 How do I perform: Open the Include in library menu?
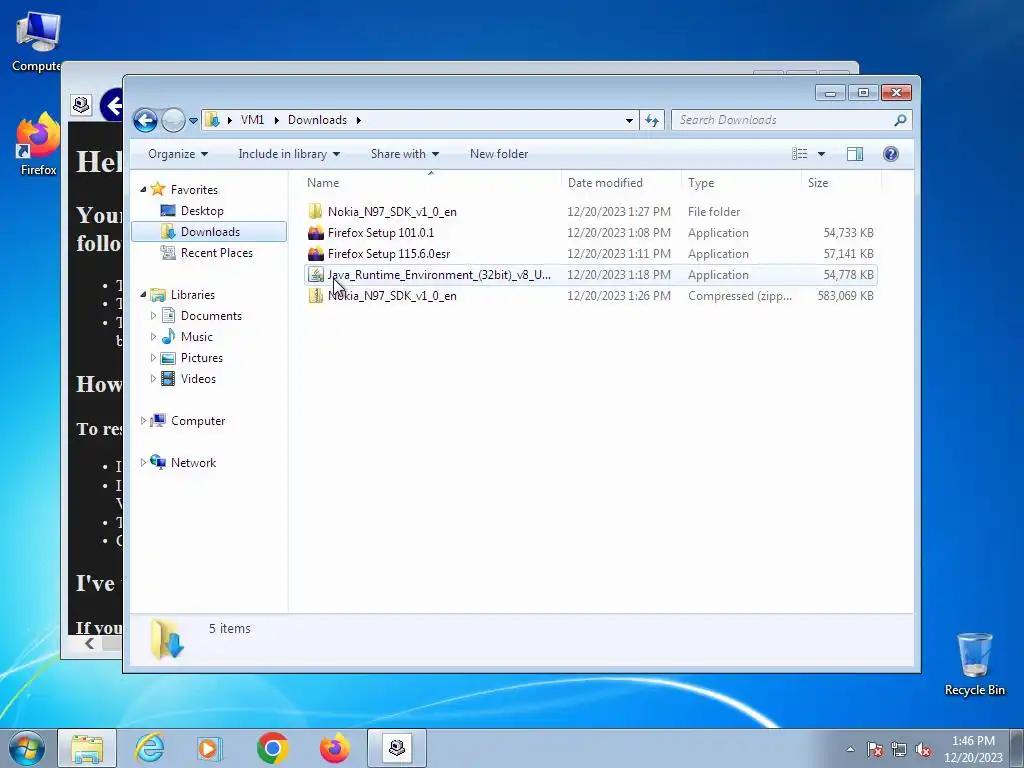(289, 154)
